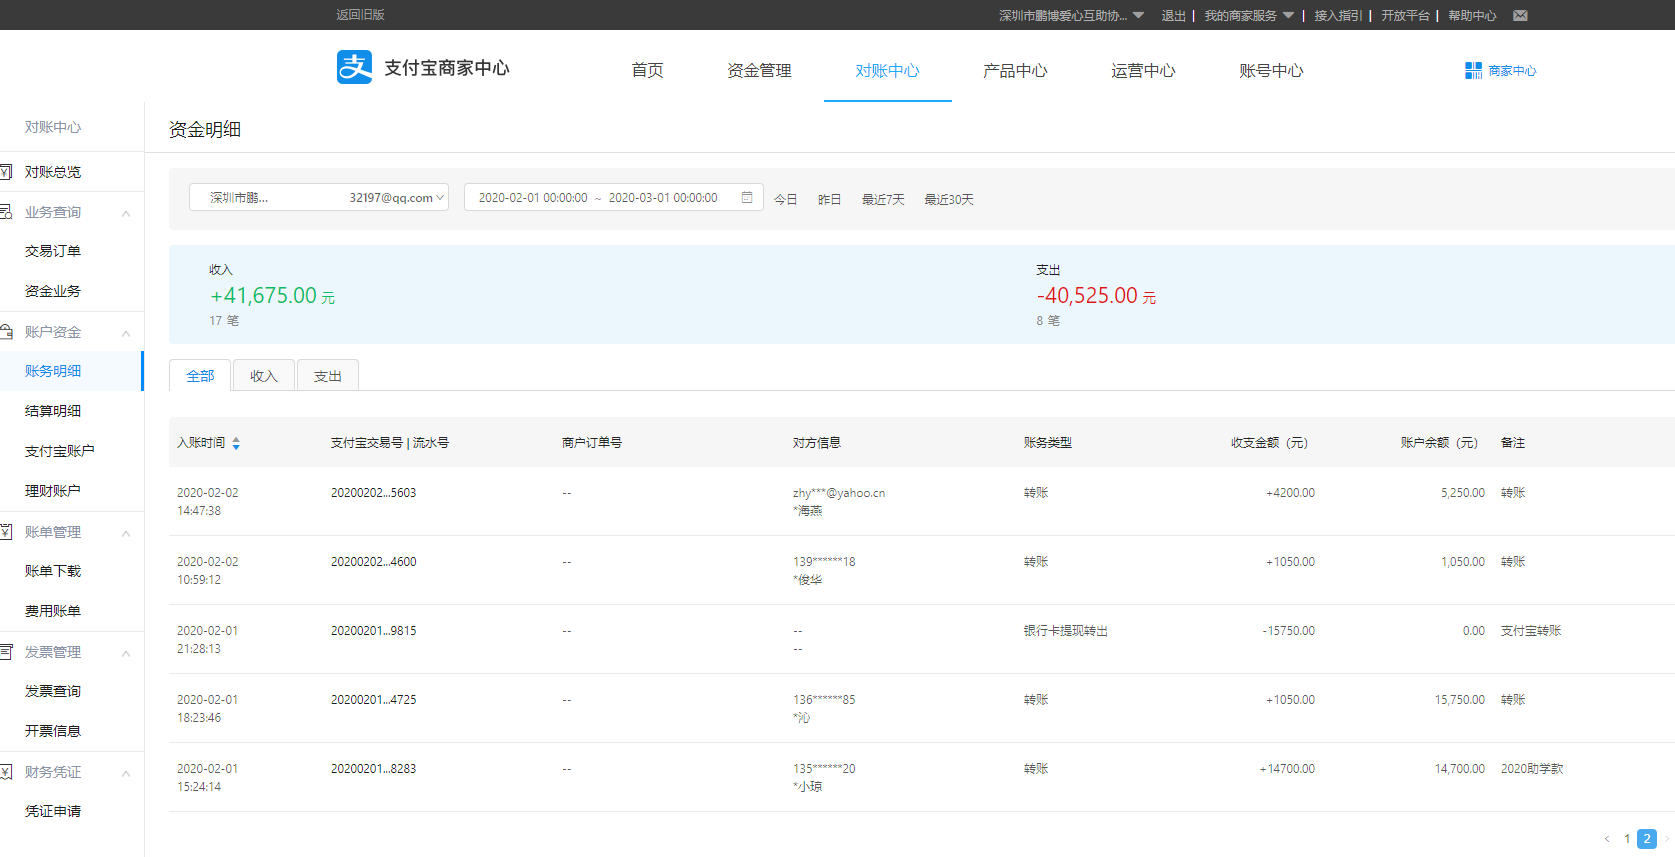Switch to the 支出 tab
Screen dimensions: 1675x857
pyautogui.click(x=327, y=376)
